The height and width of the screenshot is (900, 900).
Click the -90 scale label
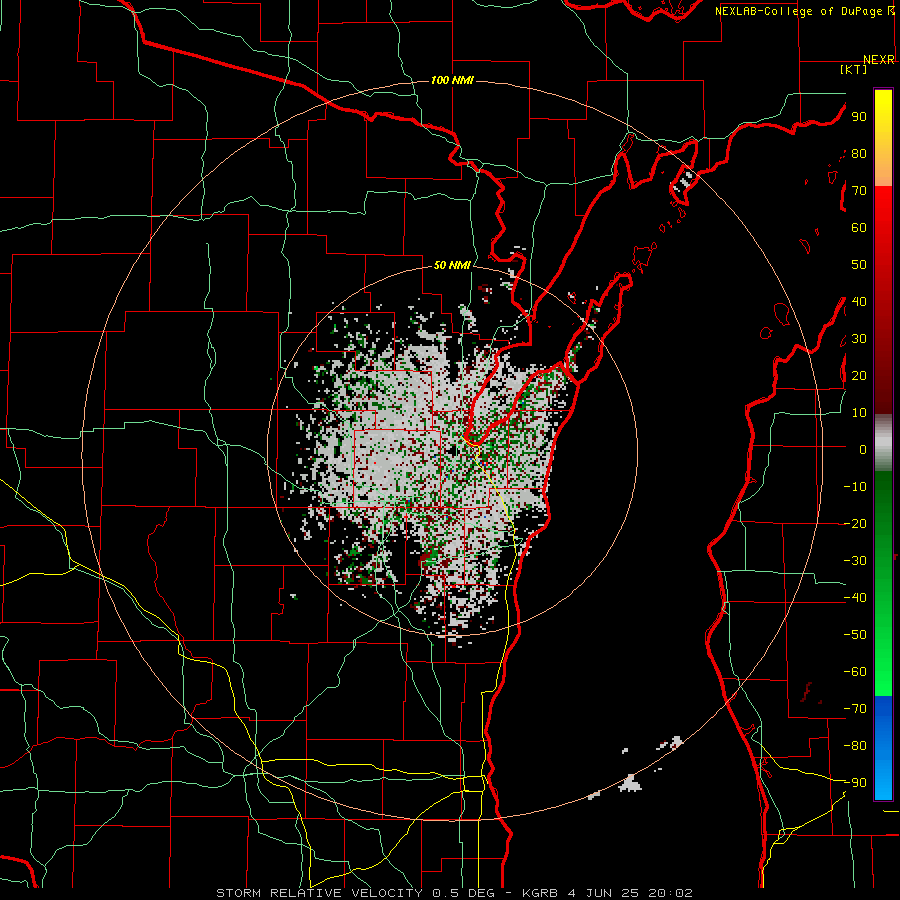click(x=855, y=783)
